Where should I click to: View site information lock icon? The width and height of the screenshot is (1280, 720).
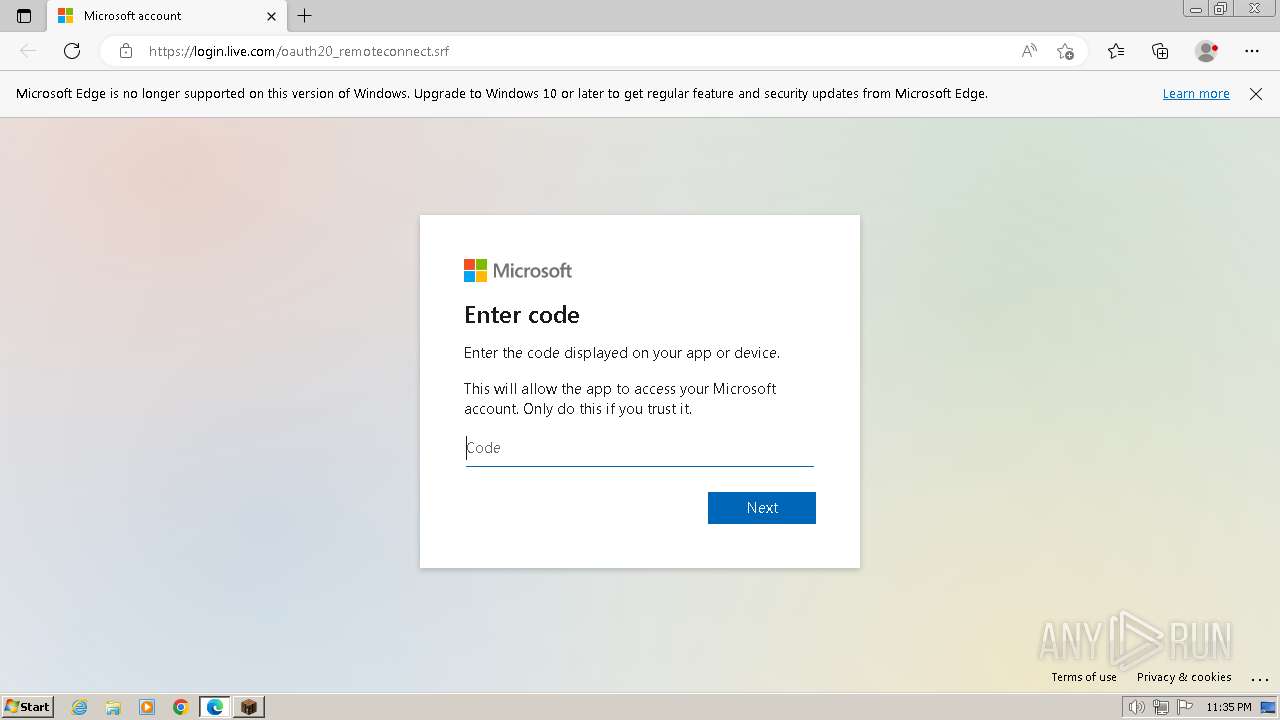[125, 51]
